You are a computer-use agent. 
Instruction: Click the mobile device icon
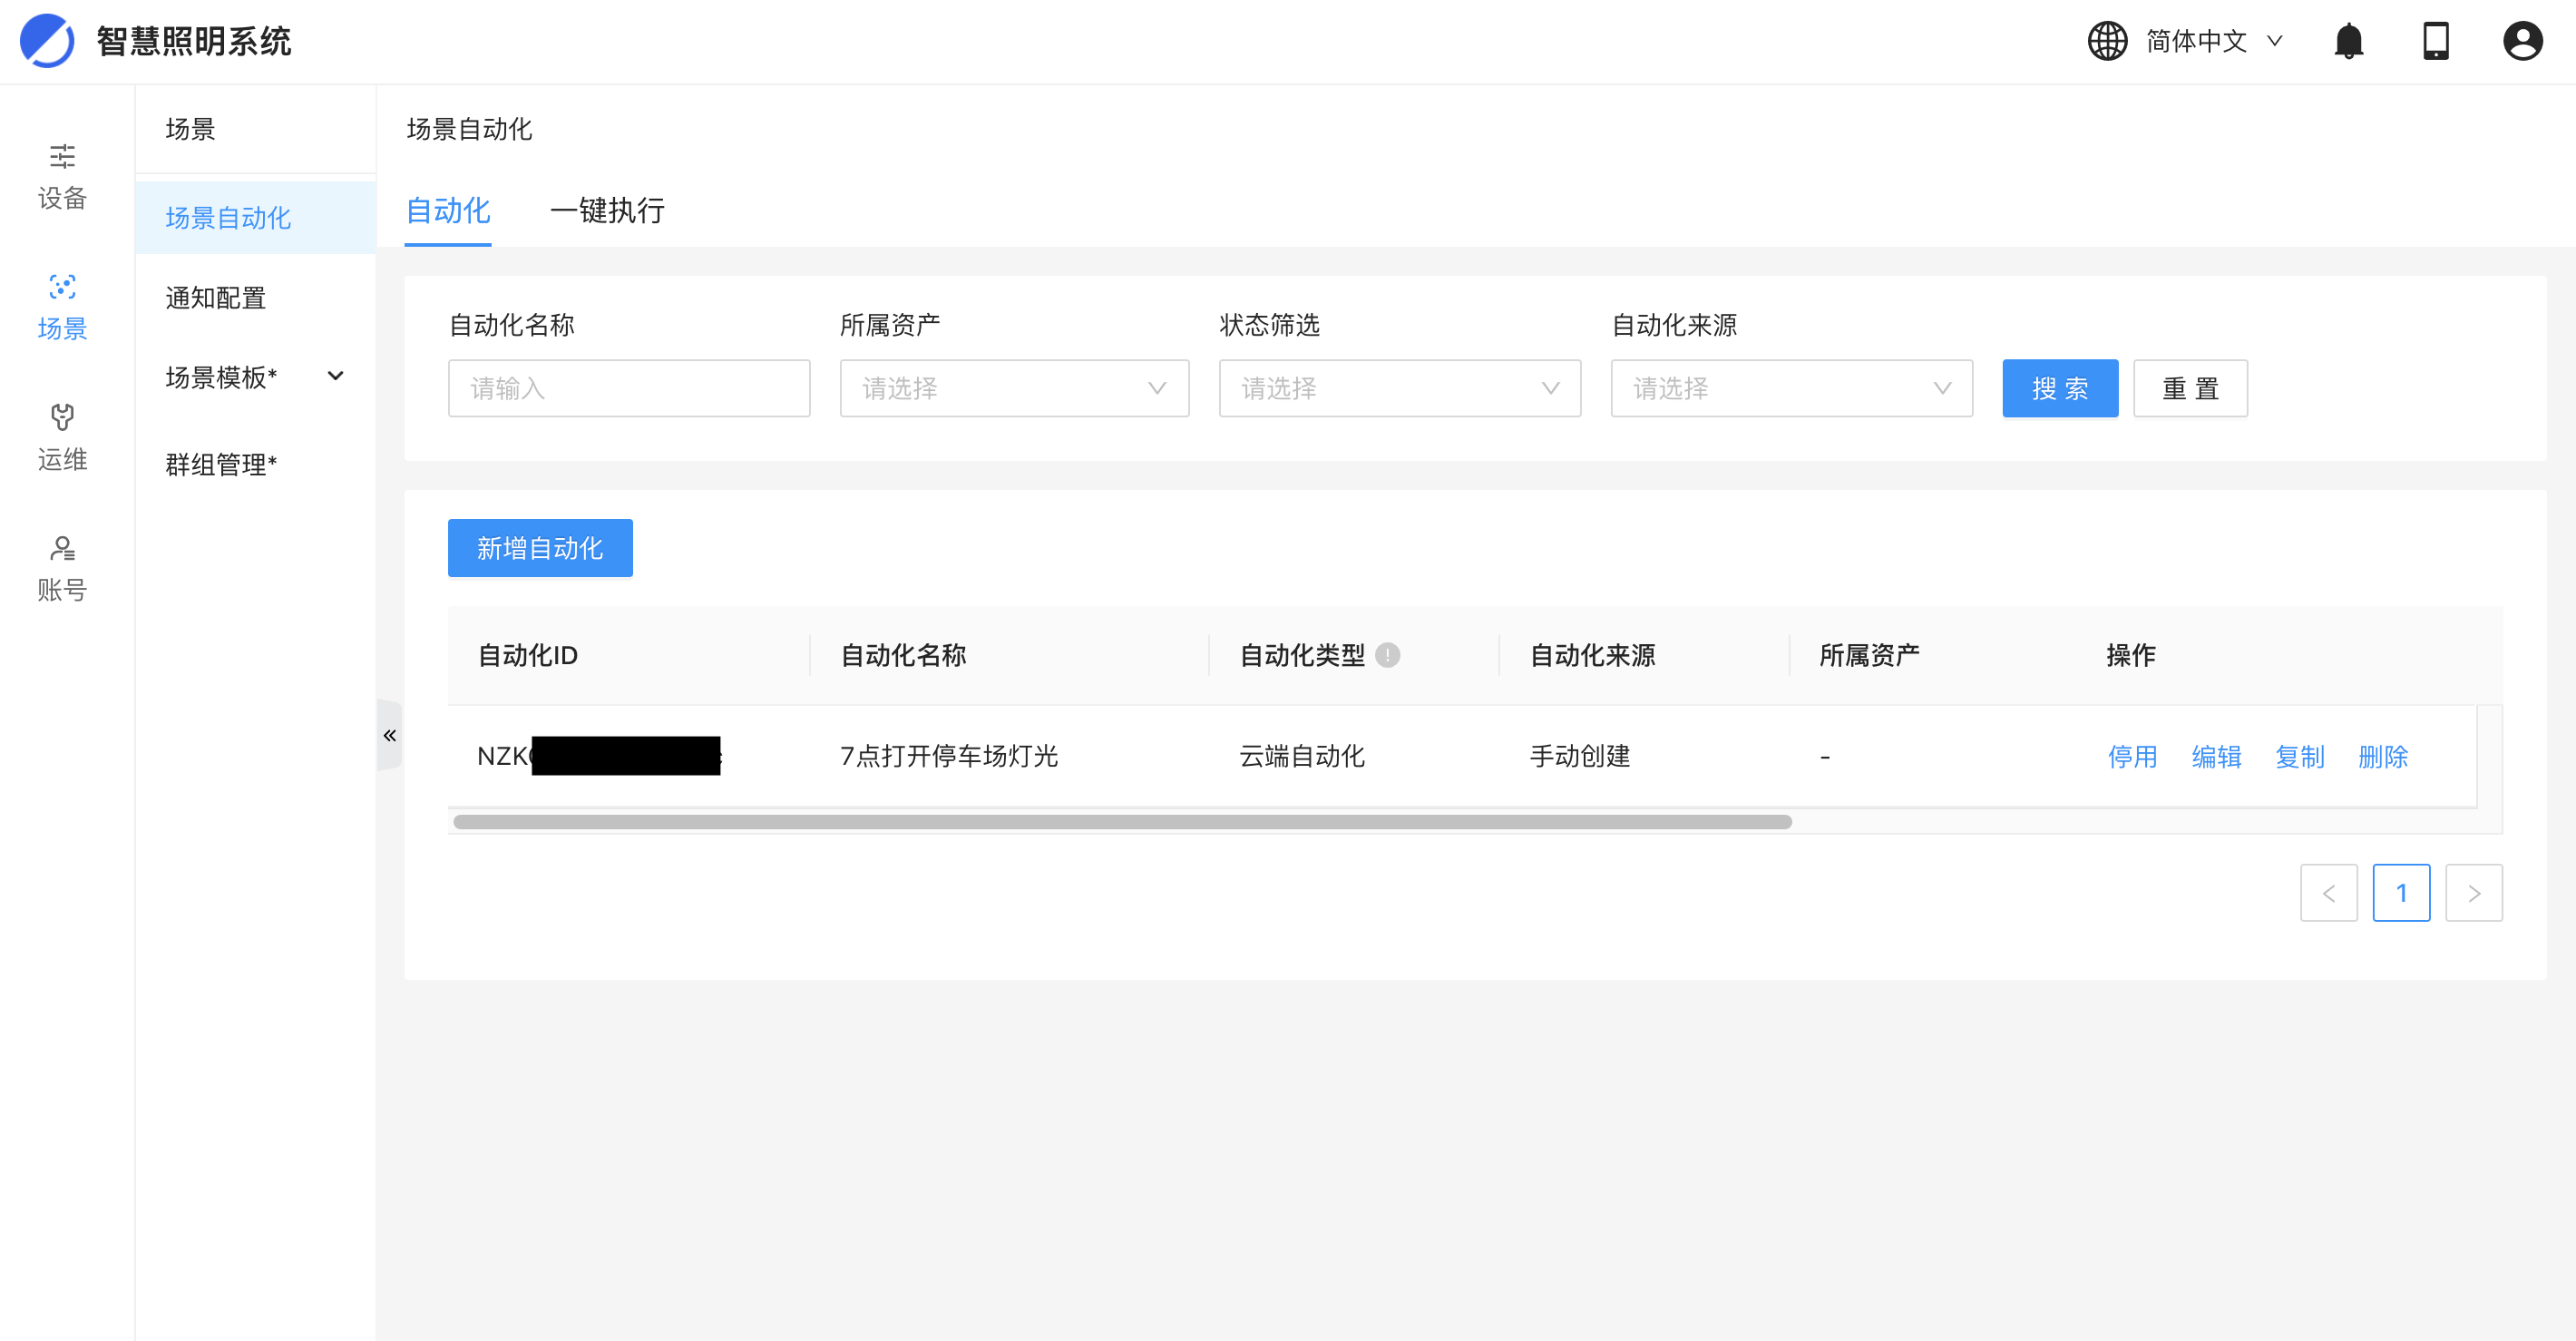point(2436,41)
